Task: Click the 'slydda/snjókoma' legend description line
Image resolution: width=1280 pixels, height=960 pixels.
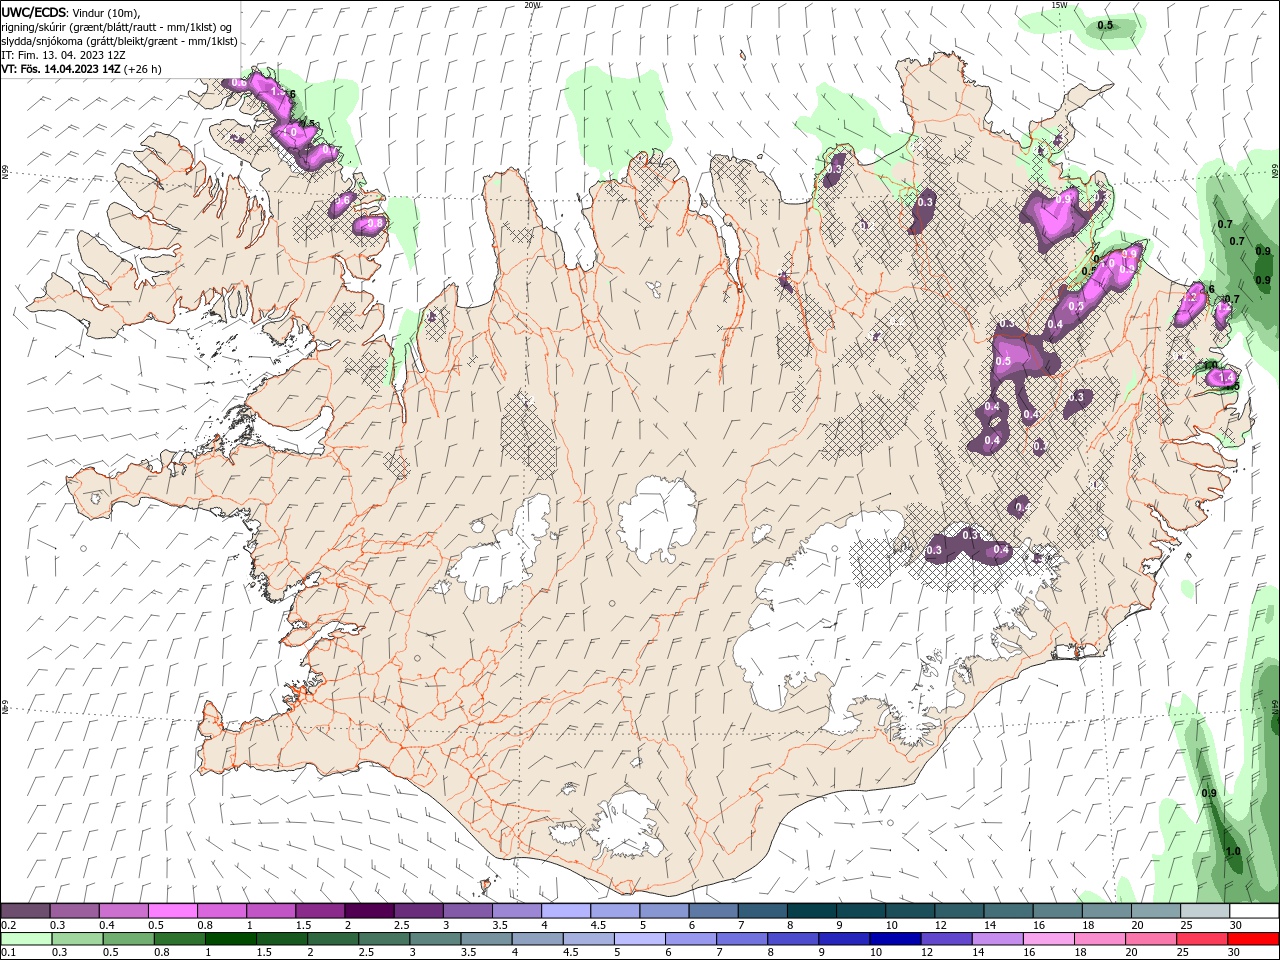Action: coord(119,41)
